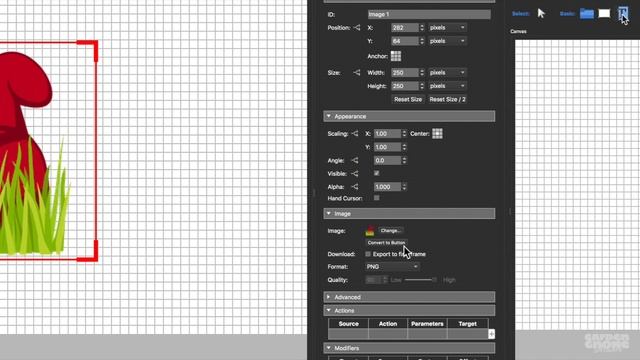Click the Alpha stepper arrows
The height and width of the screenshot is (360, 640).
(404, 187)
